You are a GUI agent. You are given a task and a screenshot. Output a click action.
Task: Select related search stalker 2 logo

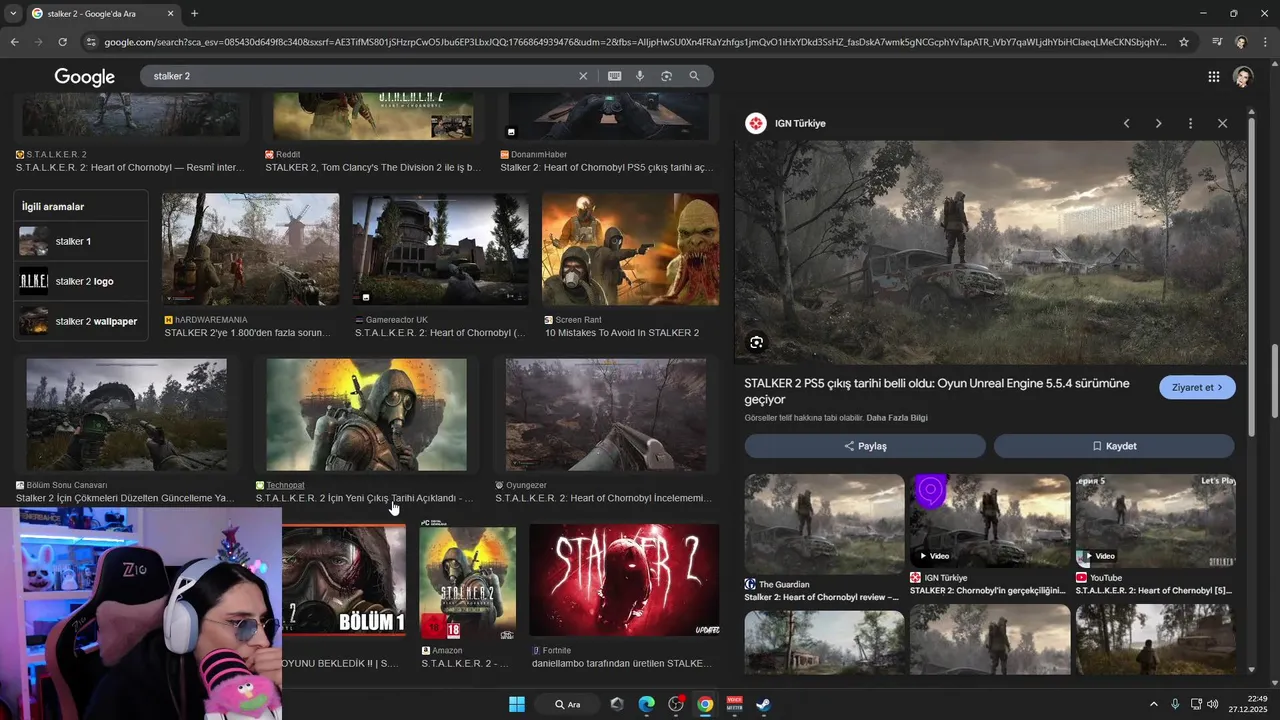[x=81, y=281]
